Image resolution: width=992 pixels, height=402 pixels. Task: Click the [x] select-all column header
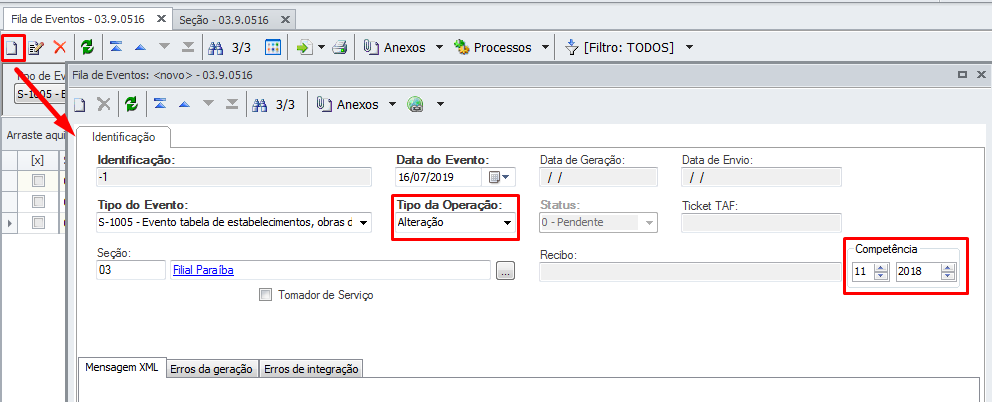[x=37, y=160]
